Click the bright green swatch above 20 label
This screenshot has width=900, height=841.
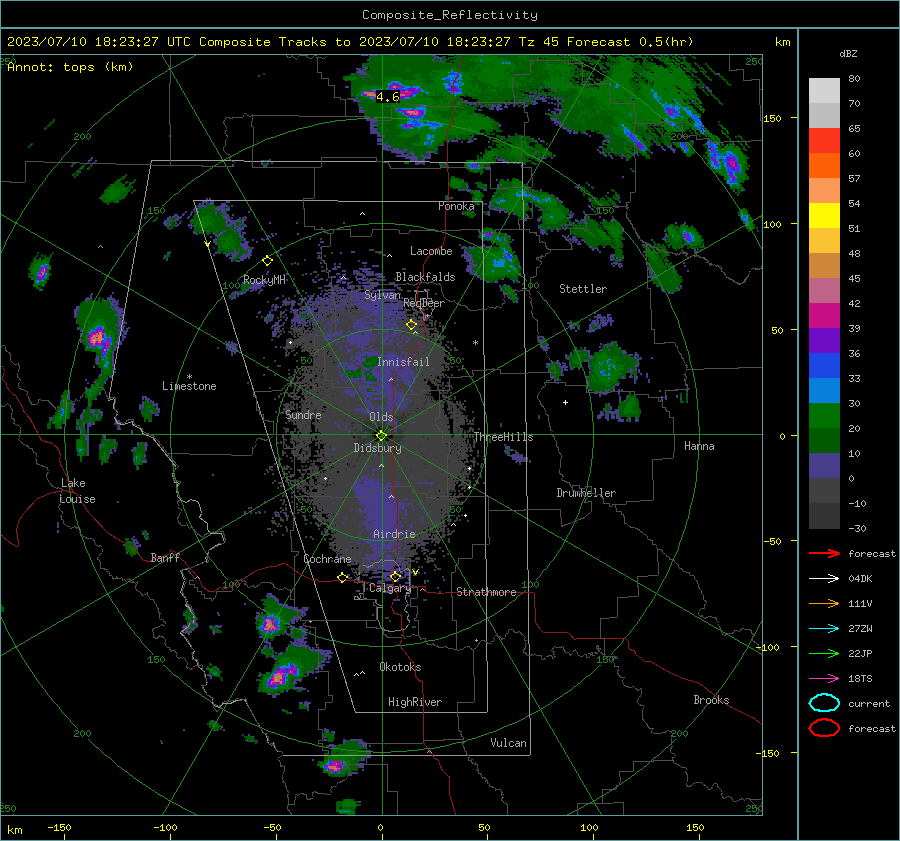(x=824, y=416)
